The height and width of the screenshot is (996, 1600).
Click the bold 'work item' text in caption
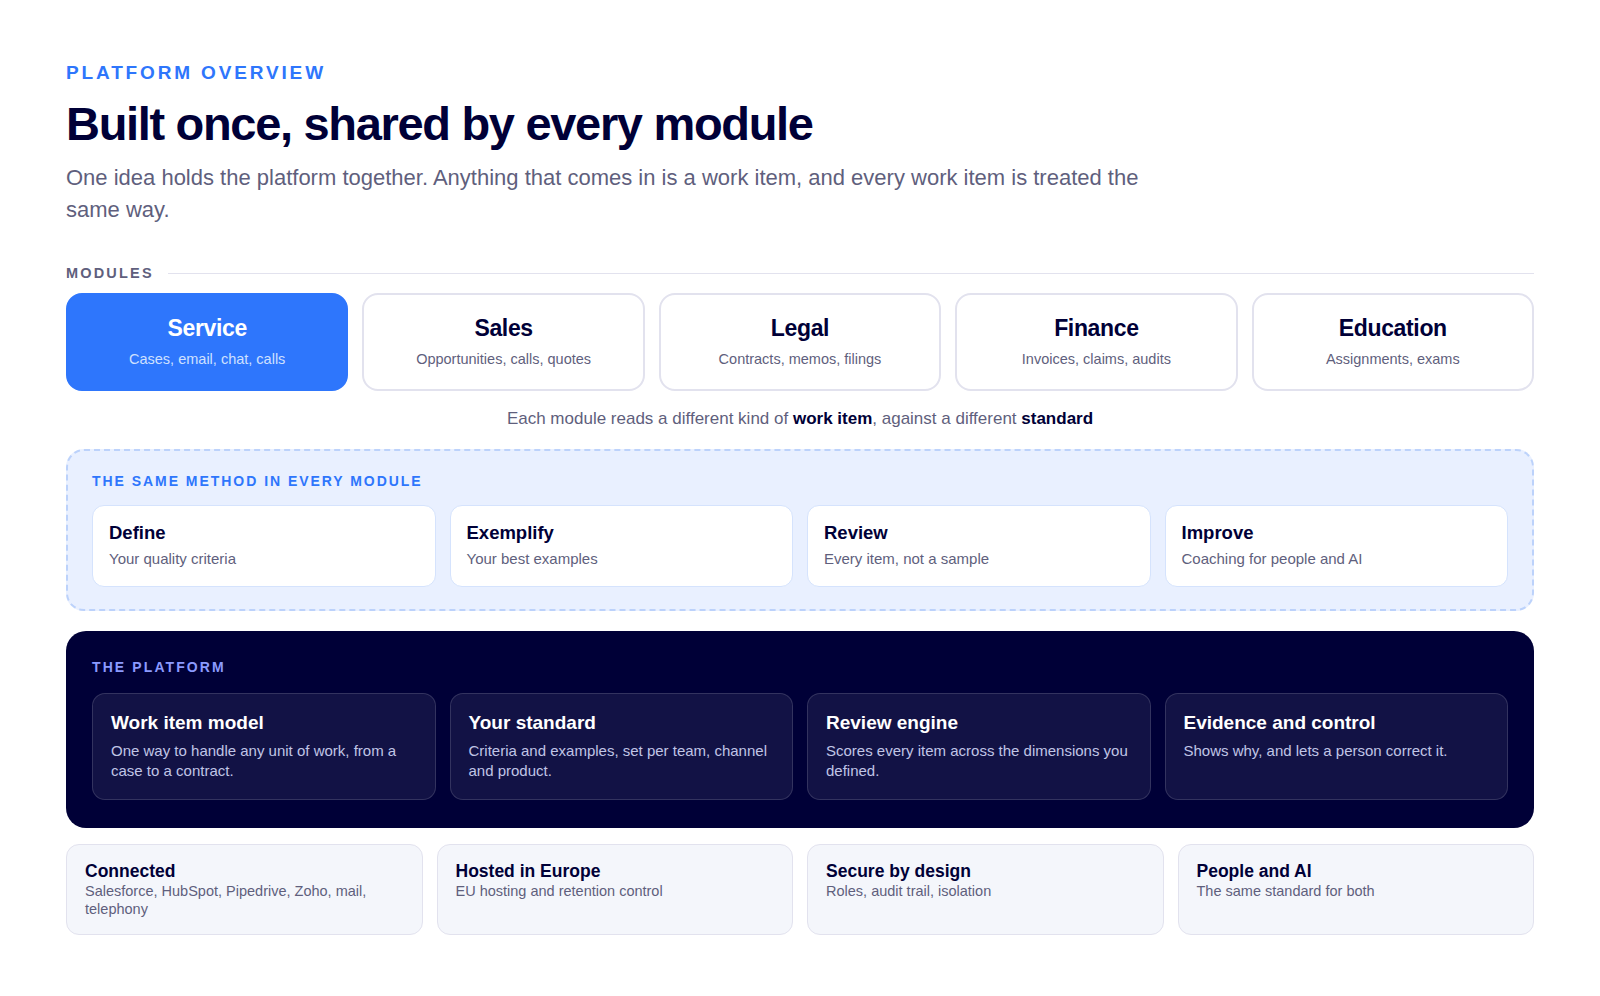pyautogui.click(x=832, y=418)
